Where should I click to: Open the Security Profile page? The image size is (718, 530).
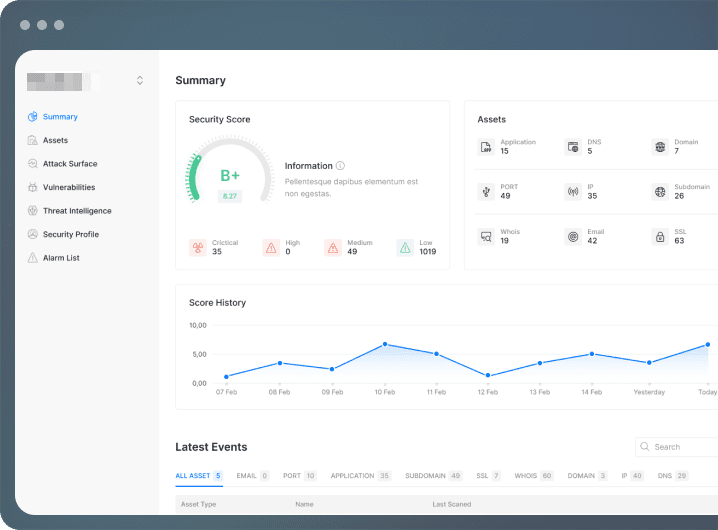(71, 235)
